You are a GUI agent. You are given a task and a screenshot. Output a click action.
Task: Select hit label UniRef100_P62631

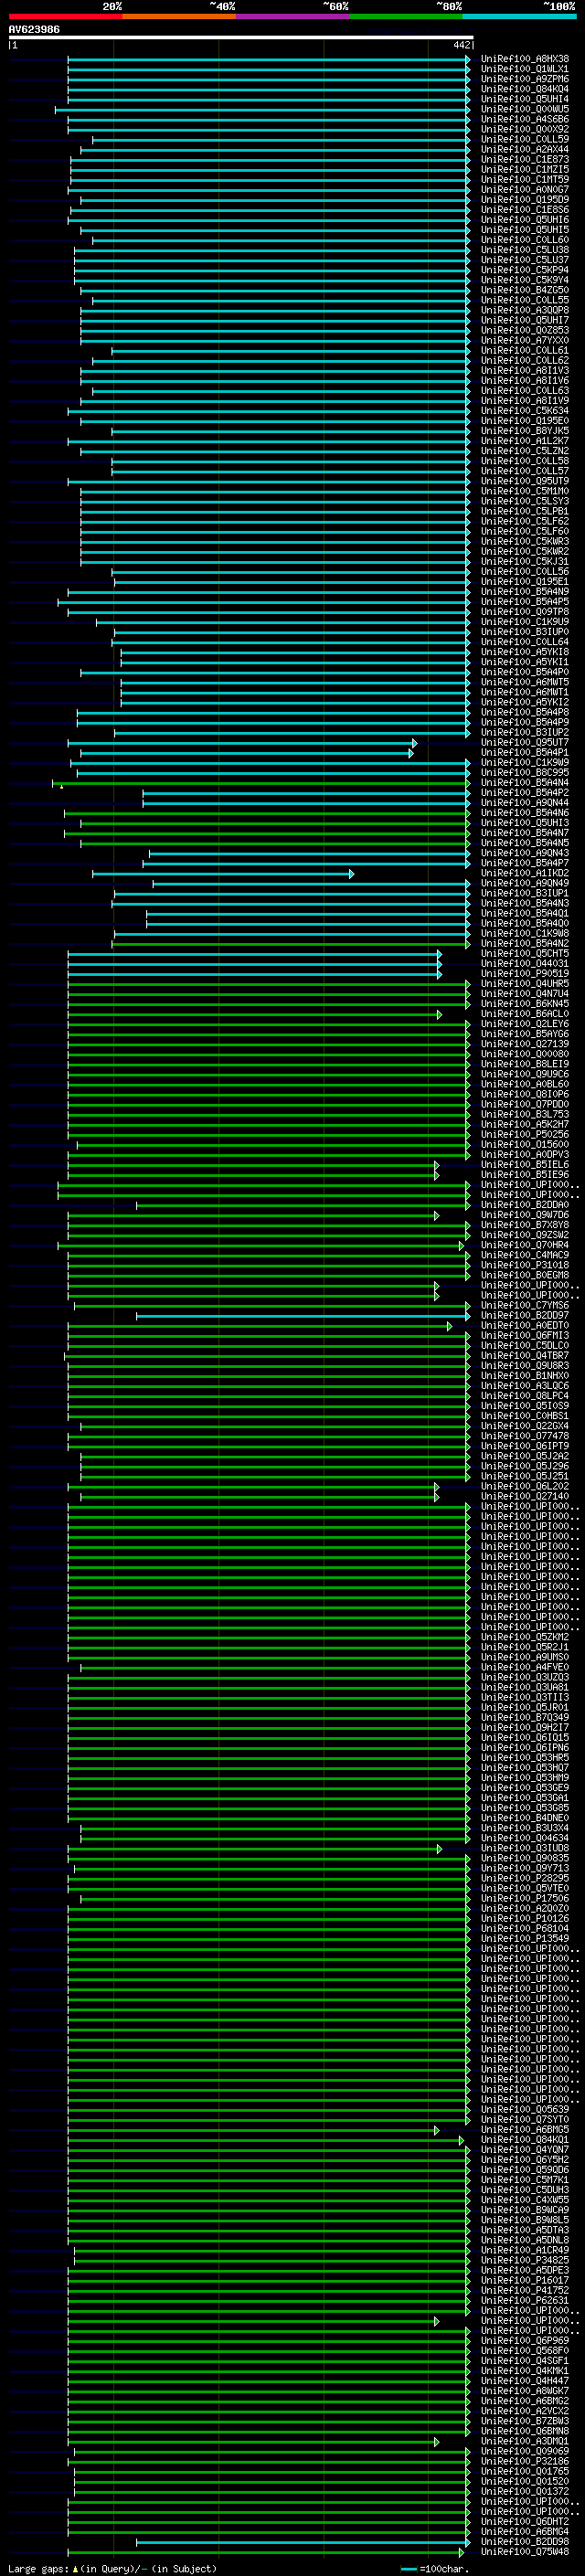click(x=525, y=2301)
